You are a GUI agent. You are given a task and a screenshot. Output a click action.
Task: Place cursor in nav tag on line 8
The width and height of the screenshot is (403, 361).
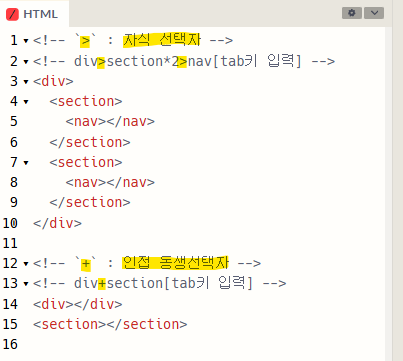click(x=110, y=182)
